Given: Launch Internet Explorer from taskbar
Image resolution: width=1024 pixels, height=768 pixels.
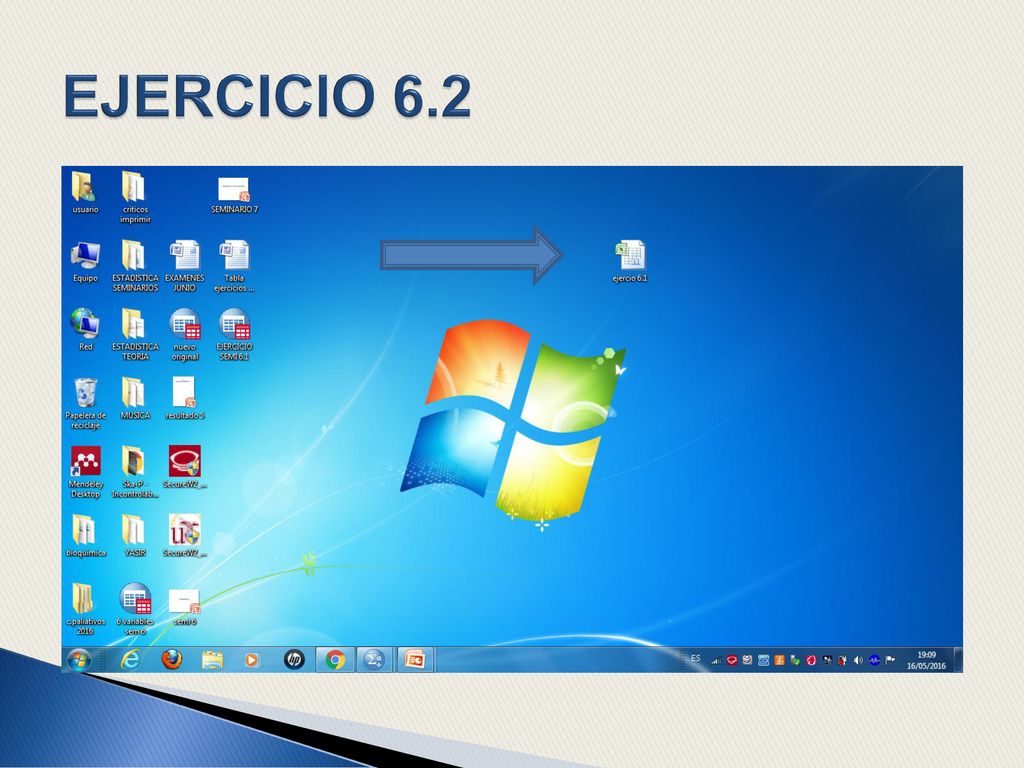Looking at the screenshot, I should click(130, 660).
